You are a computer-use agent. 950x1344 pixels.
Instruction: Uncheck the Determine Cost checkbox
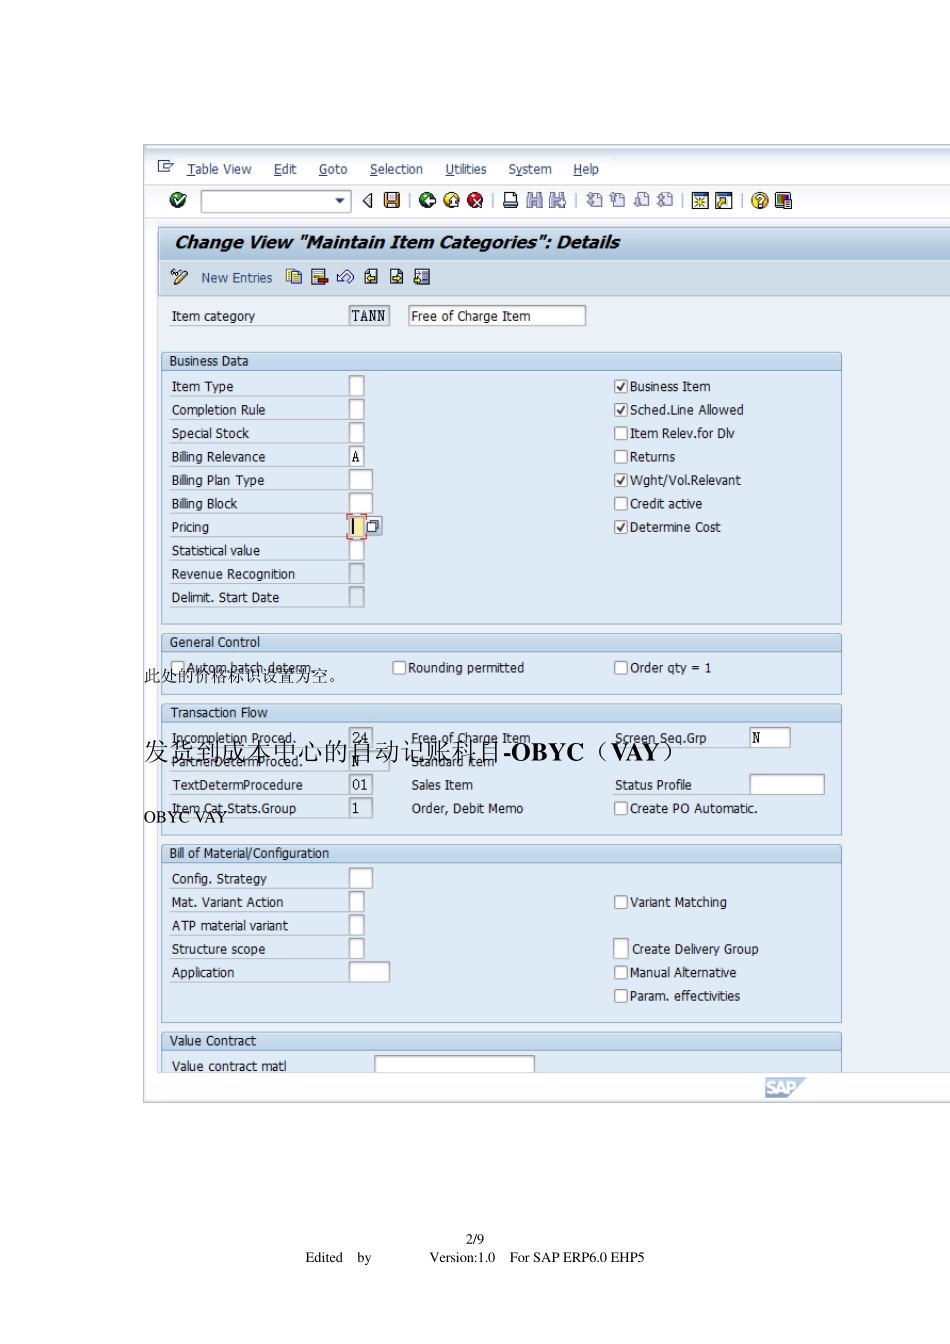click(x=621, y=527)
